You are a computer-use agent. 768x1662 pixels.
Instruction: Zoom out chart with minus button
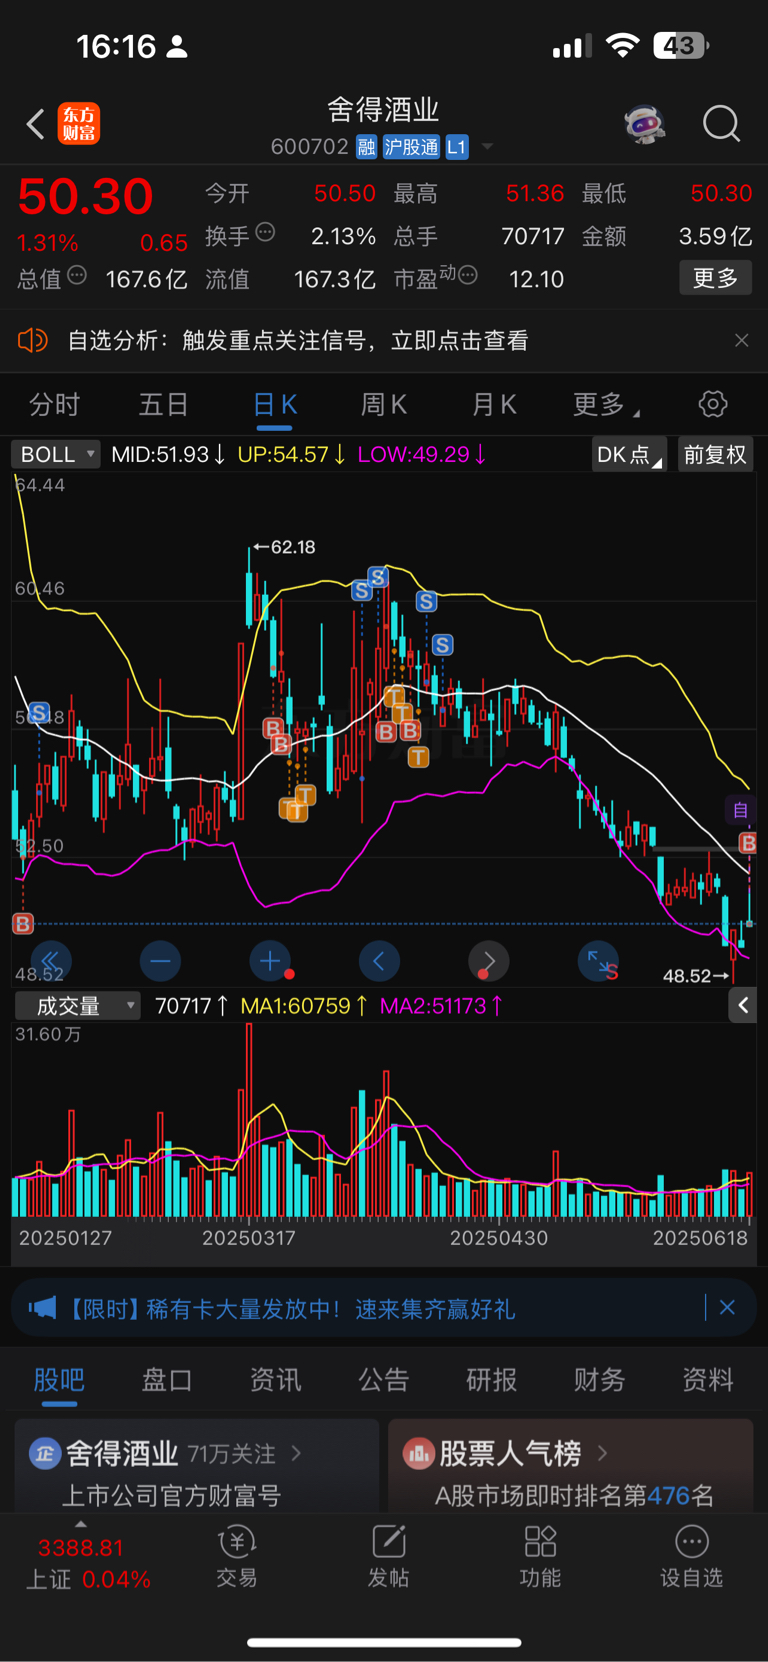pyautogui.click(x=160, y=961)
